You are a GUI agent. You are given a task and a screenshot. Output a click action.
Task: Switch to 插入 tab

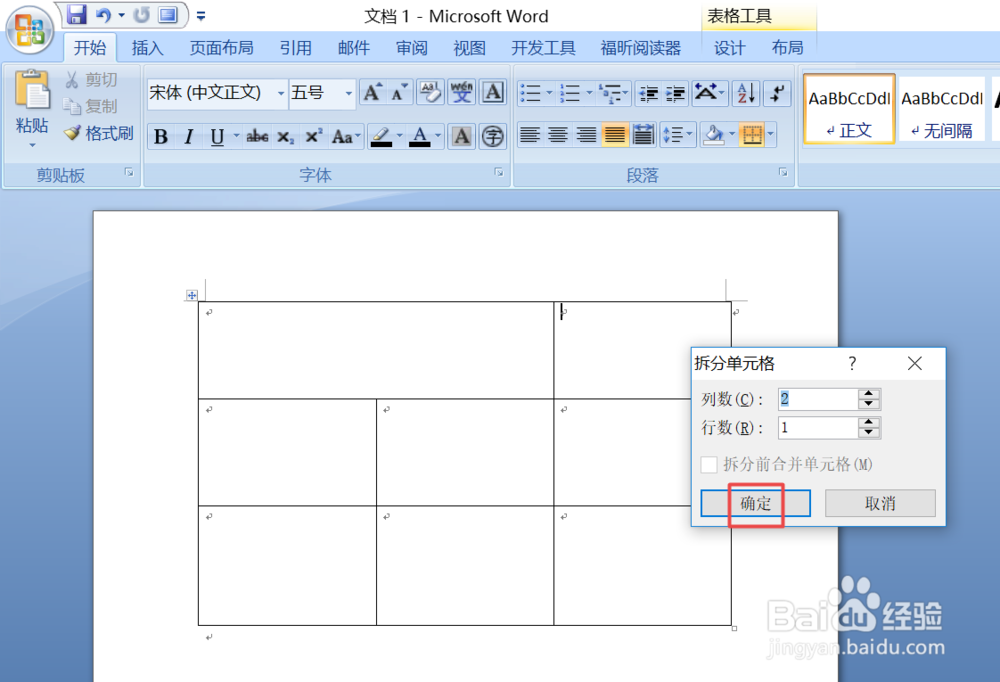coord(147,48)
